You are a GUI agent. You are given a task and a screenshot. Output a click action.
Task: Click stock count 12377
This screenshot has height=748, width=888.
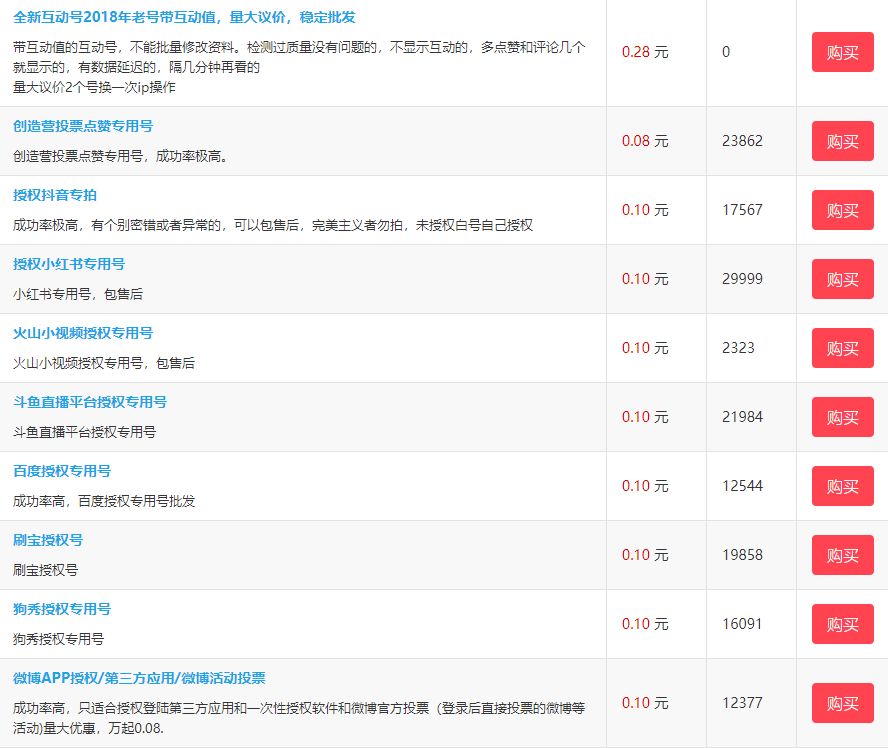(742, 703)
